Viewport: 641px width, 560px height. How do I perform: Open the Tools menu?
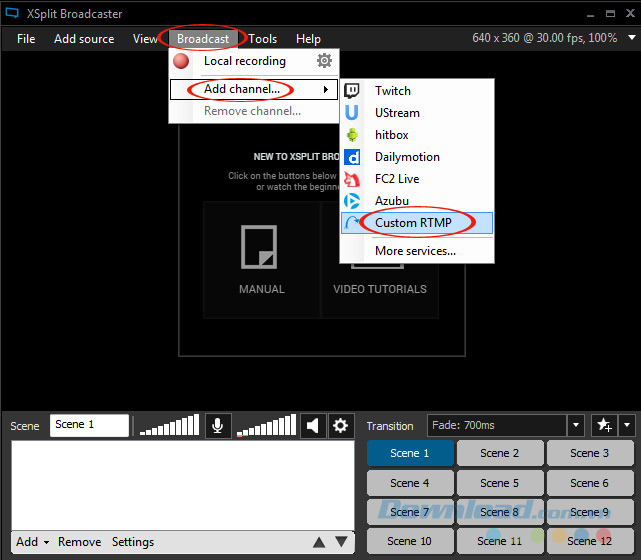pyautogui.click(x=263, y=39)
